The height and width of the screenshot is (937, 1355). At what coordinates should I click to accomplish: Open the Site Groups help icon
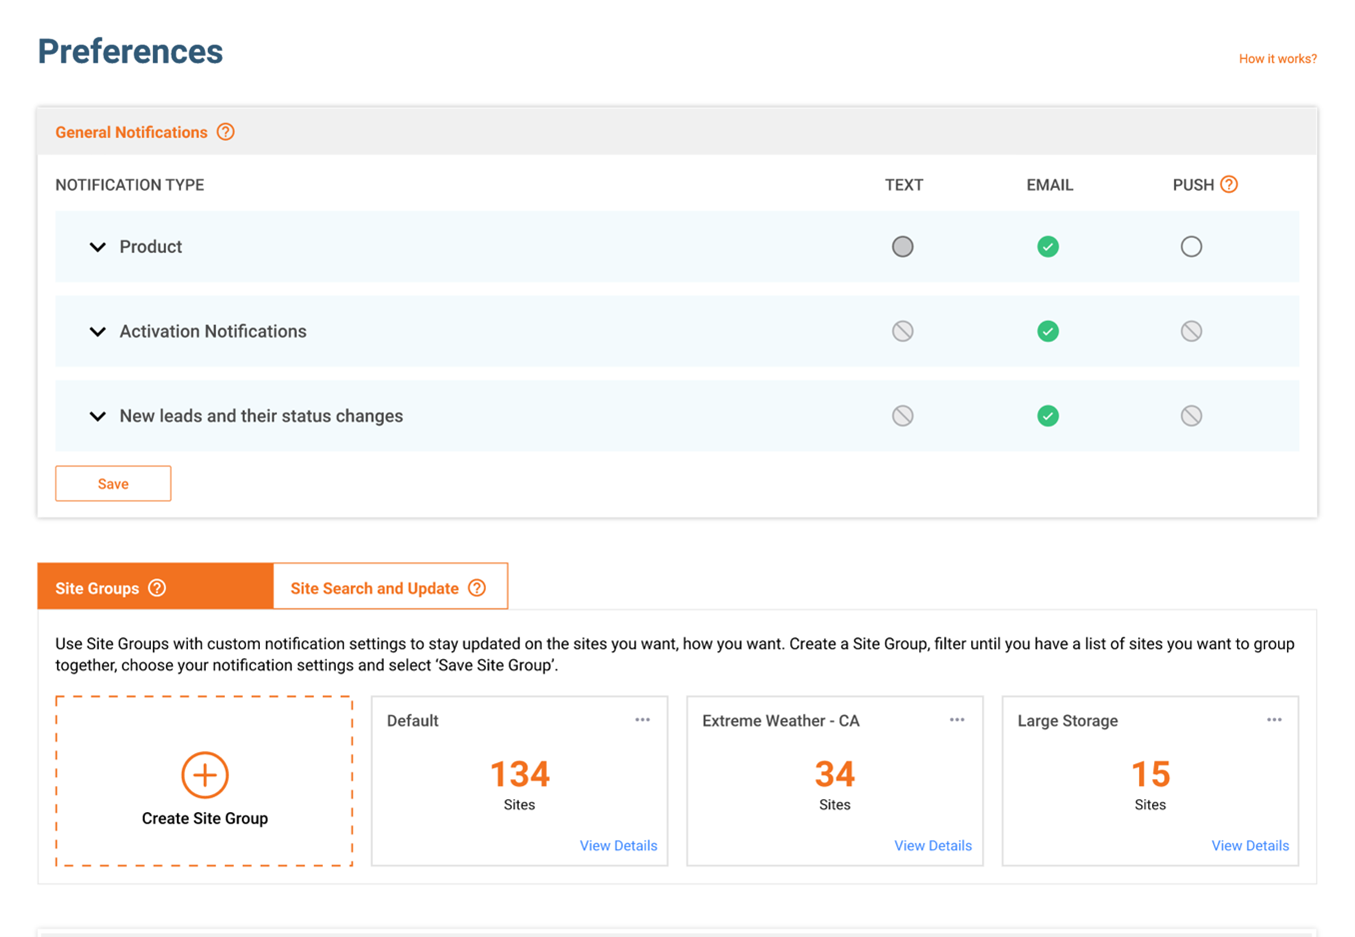pyautogui.click(x=157, y=588)
